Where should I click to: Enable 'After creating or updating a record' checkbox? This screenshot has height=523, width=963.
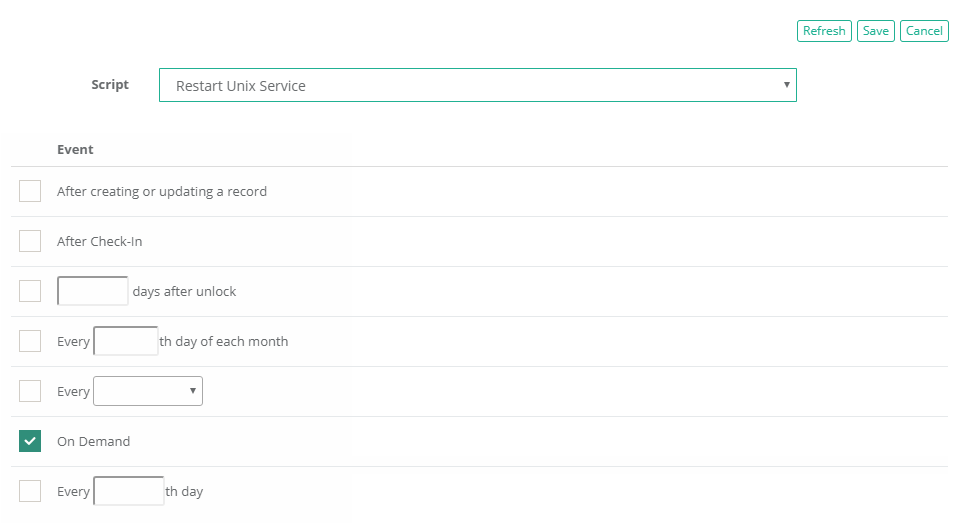tap(30, 191)
